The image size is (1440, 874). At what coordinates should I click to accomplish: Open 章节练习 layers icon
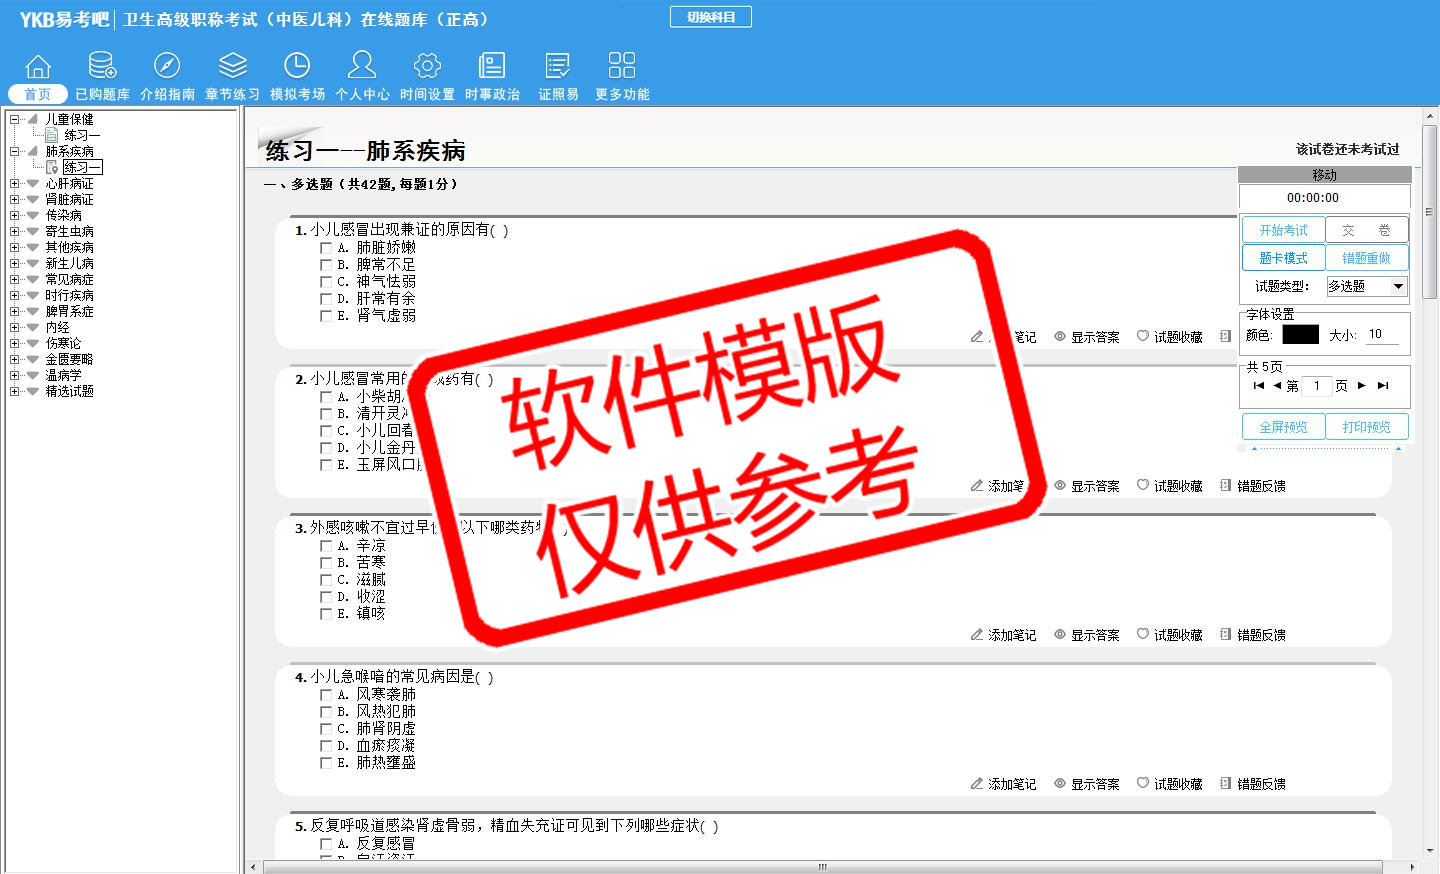[x=232, y=67]
